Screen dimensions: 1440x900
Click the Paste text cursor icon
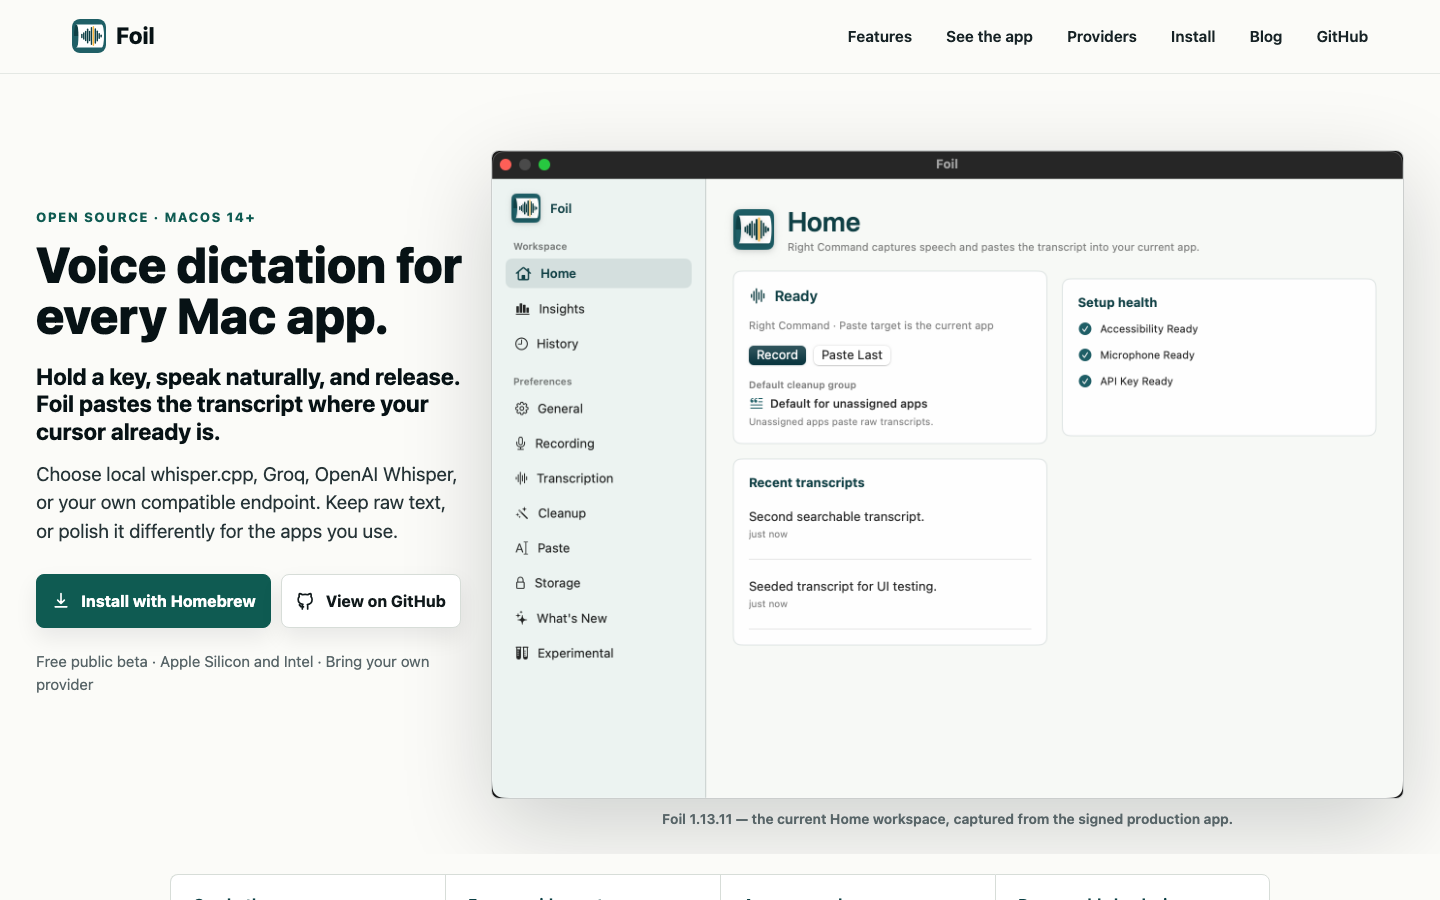click(x=521, y=548)
